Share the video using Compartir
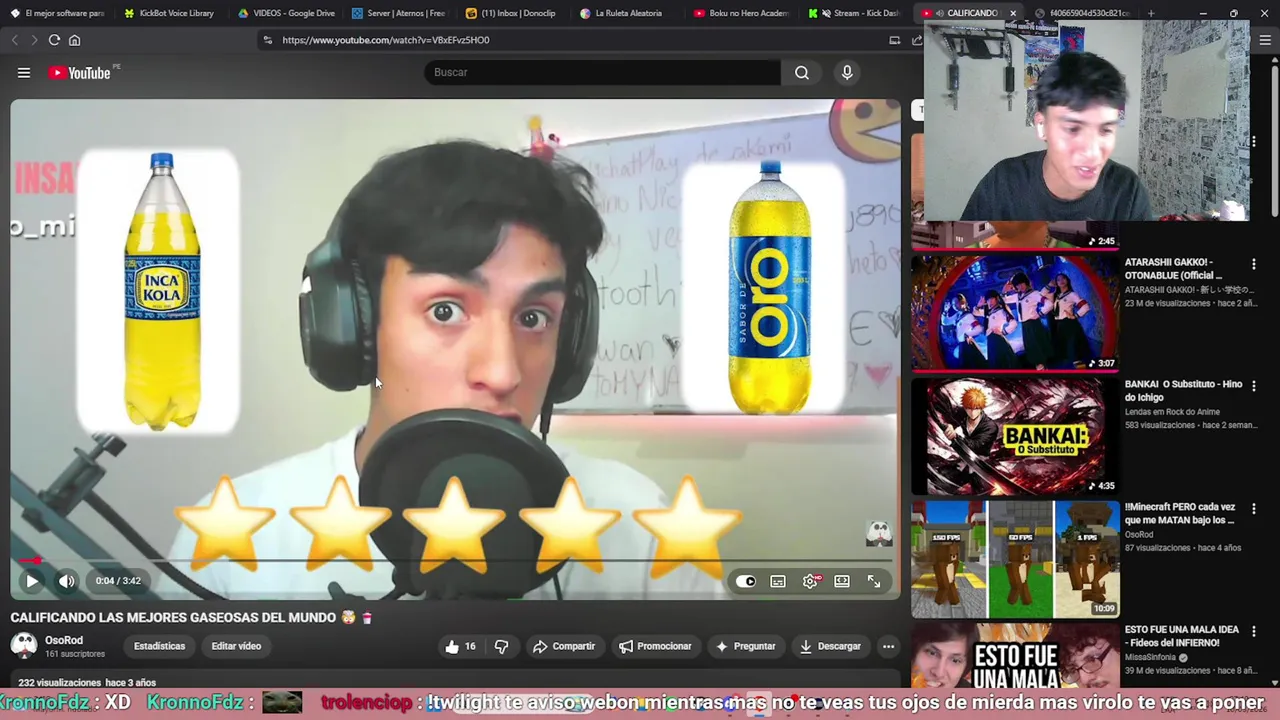The image size is (1280, 720). pos(564,646)
